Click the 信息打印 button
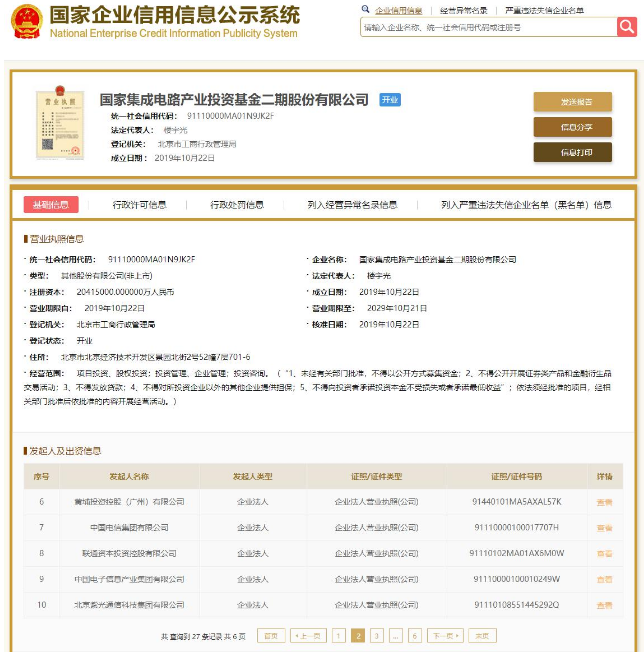This screenshot has width=644, height=659. (573, 152)
